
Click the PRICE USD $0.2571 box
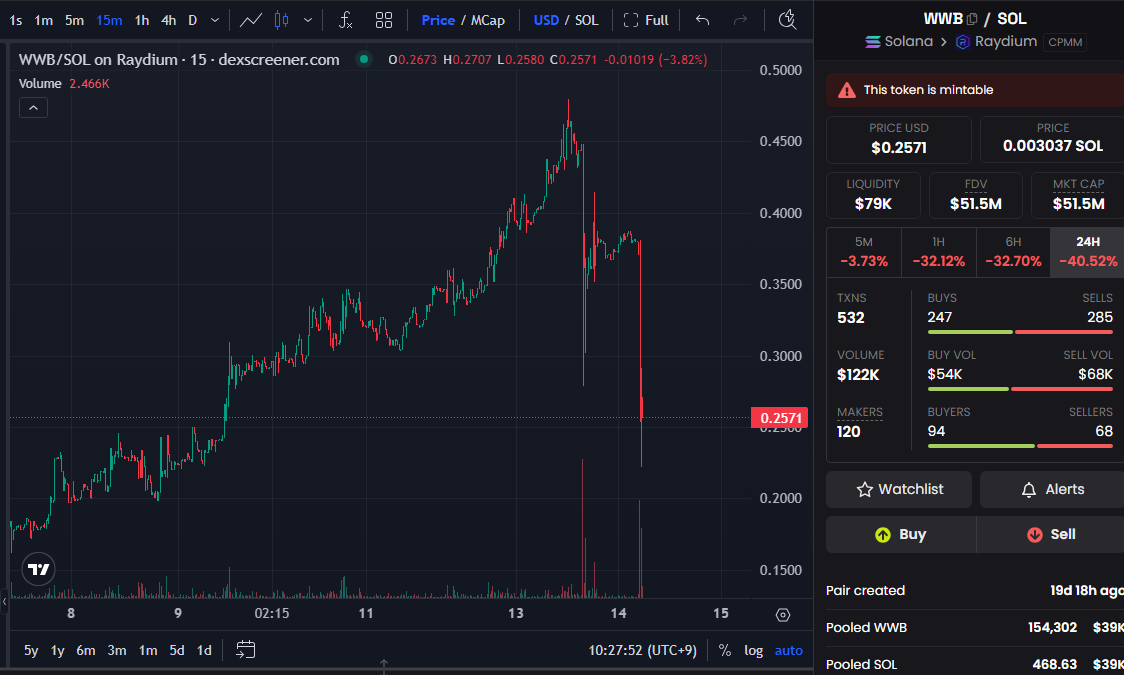point(899,140)
